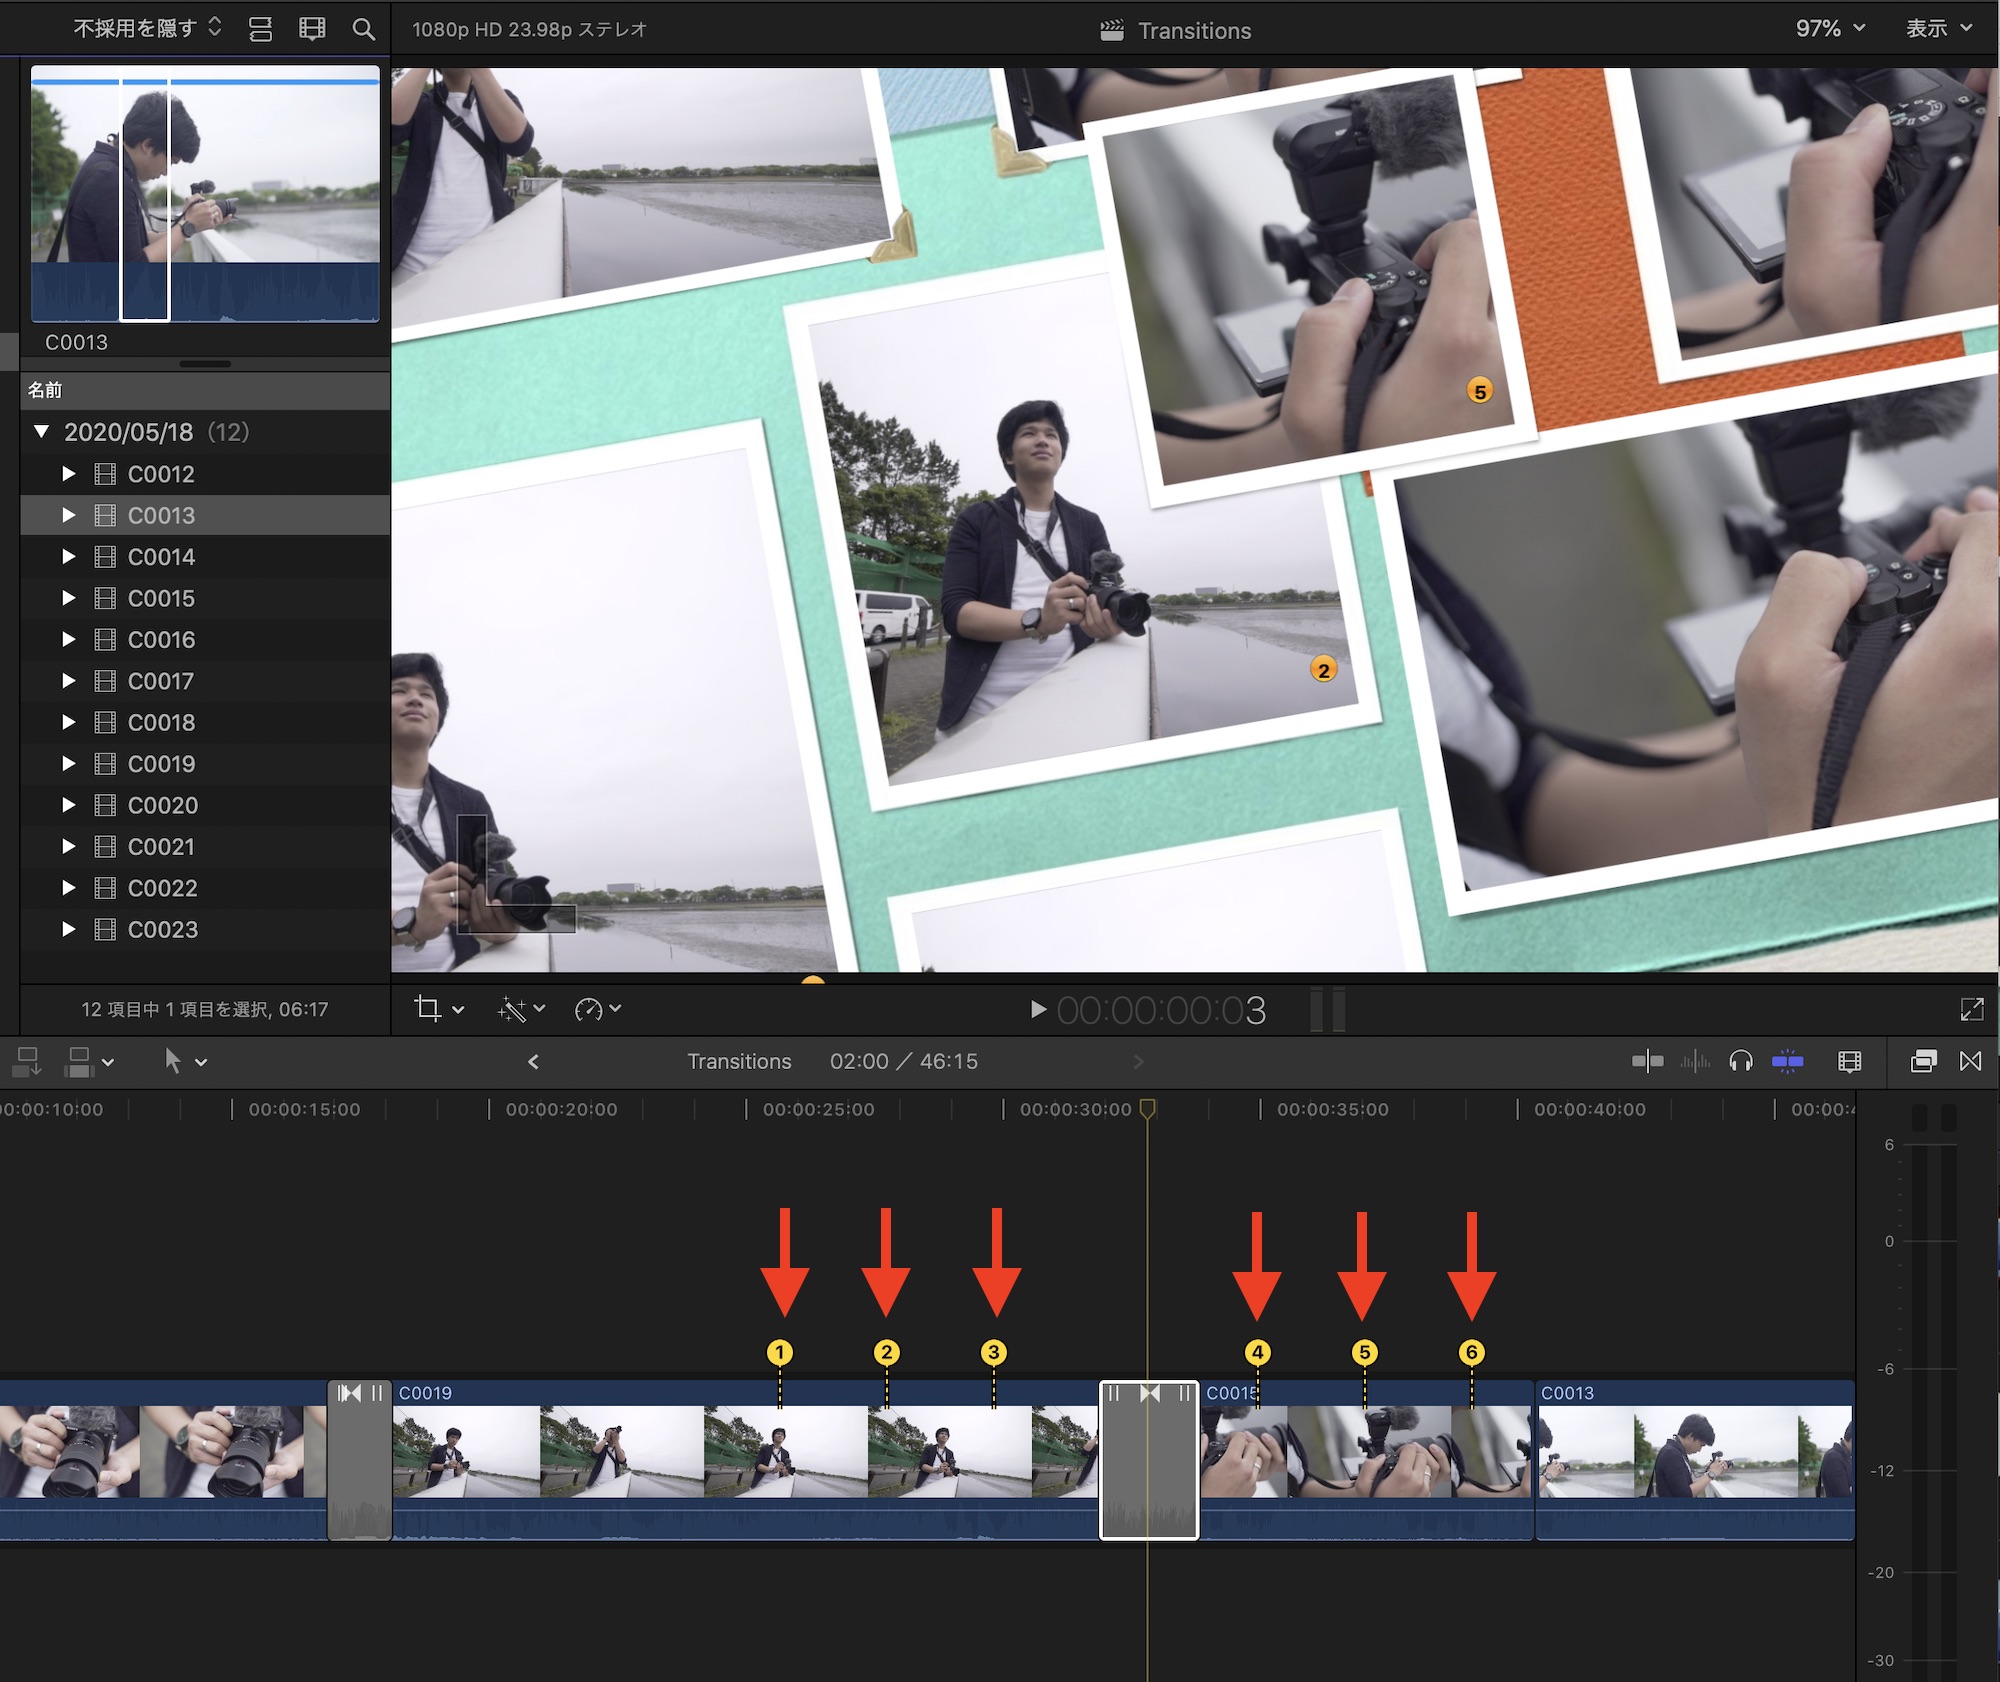This screenshot has height=1682, width=2000.
Task: Toggle the filmstrip view icon
Action: pos(312,29)
